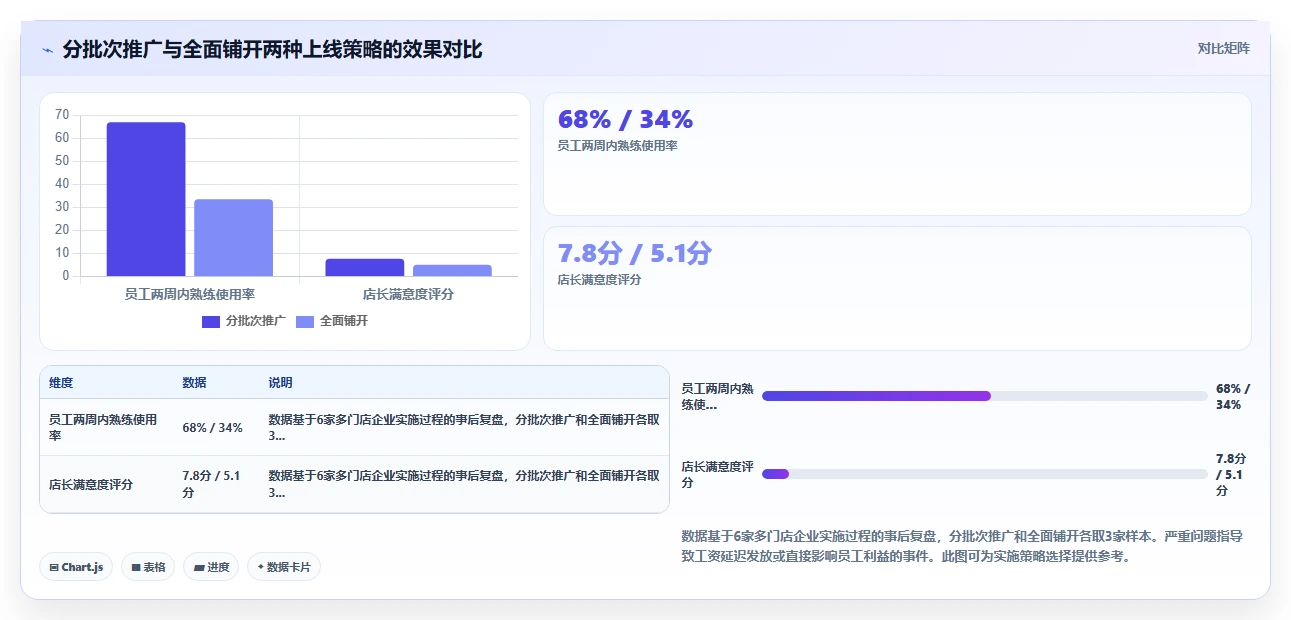Click the footnote paragraph starting 数据基于6家多门店企业
Screen dimensions: 1291x620
click(x=962, y=546)
